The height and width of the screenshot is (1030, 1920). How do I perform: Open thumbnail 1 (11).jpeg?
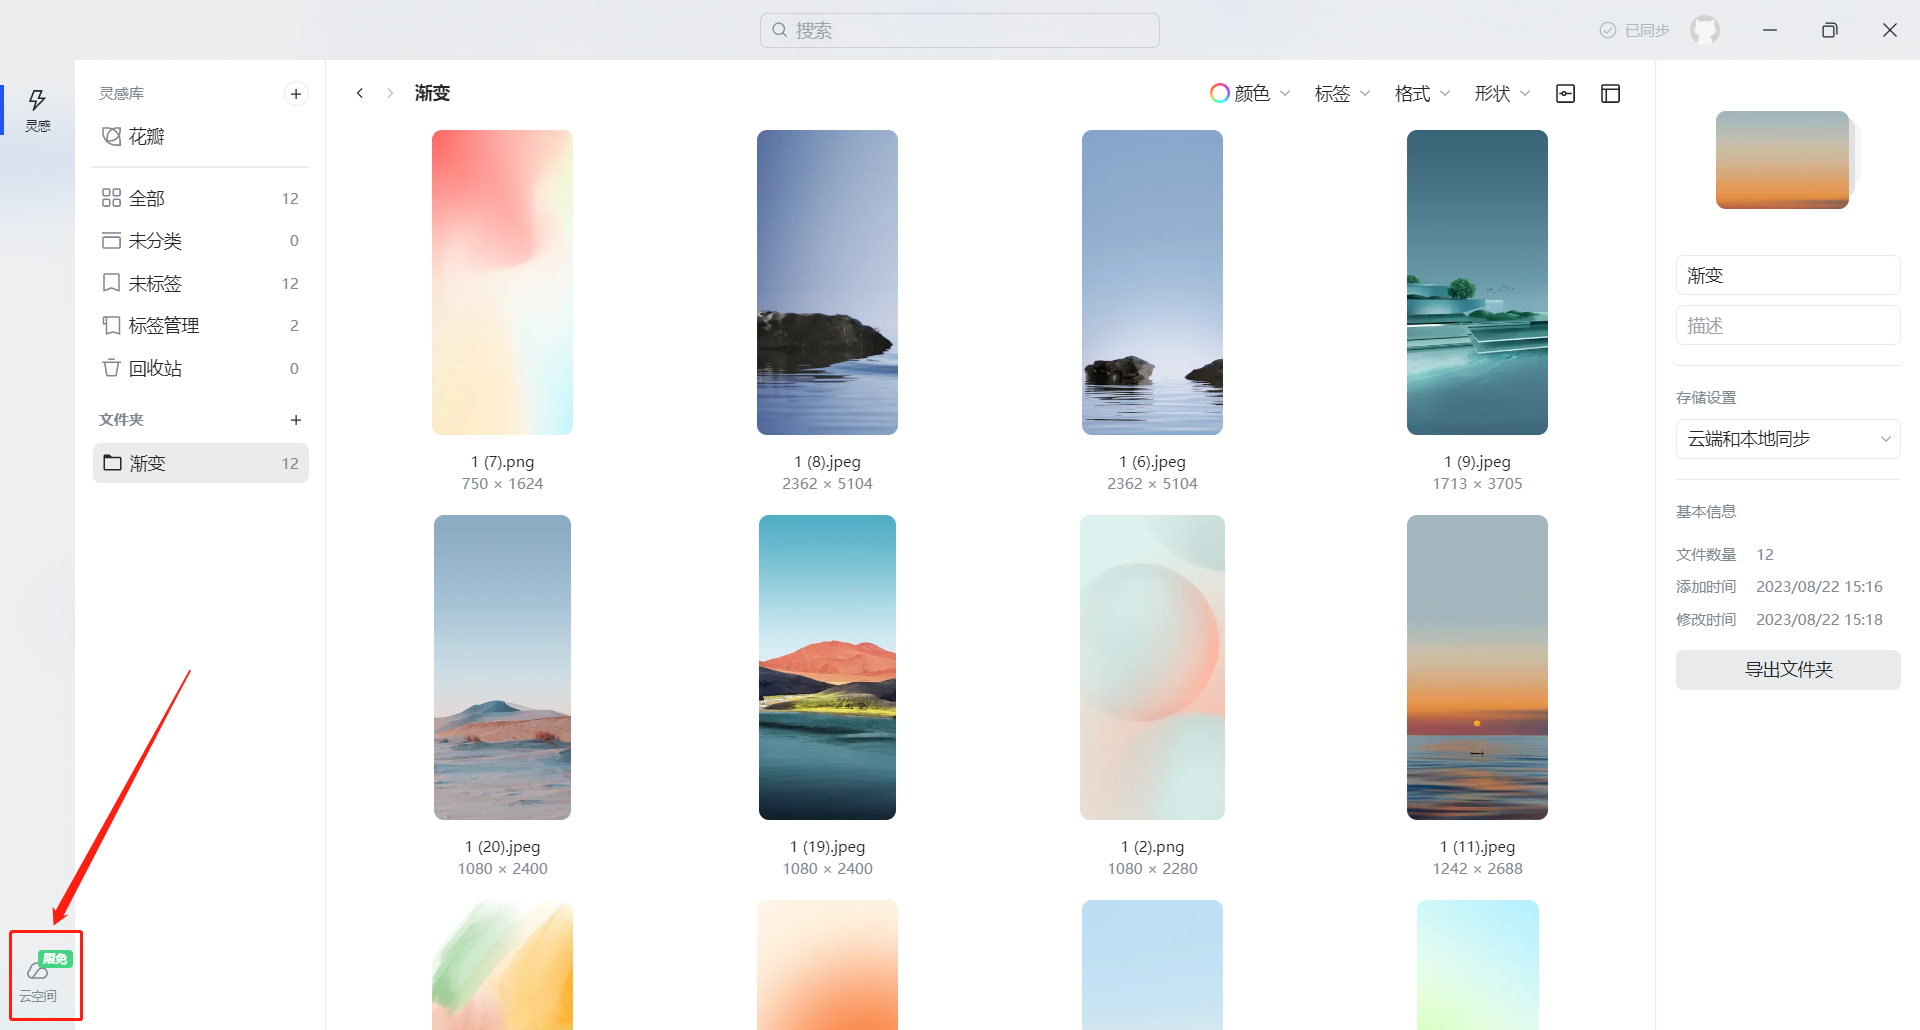click(1477, 667)
